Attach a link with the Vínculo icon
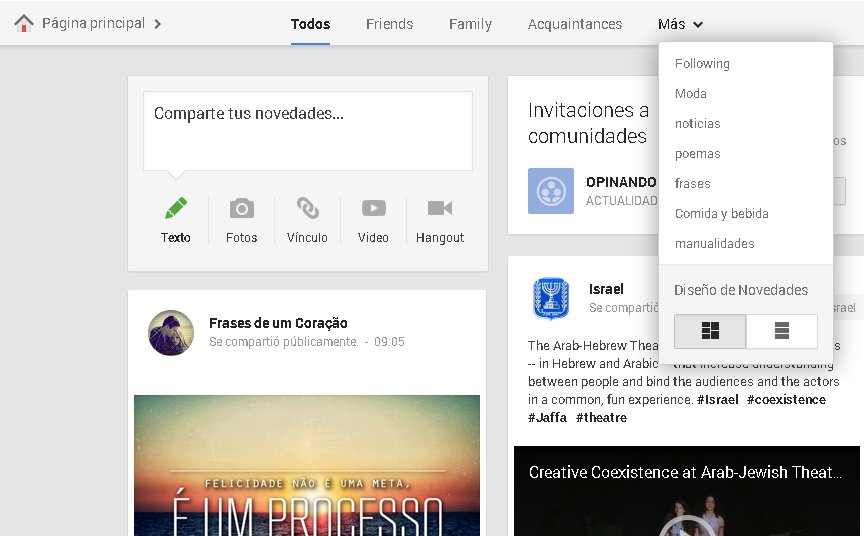The image size is (864, 536). click(307, 208)
